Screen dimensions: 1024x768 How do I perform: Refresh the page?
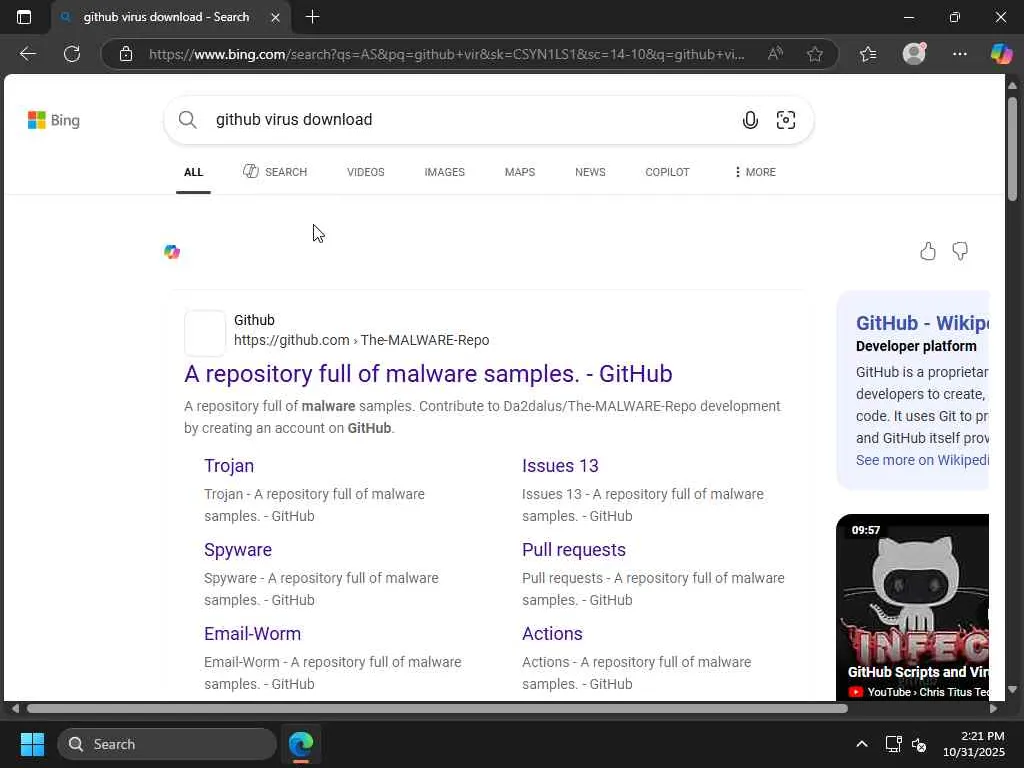72,54
